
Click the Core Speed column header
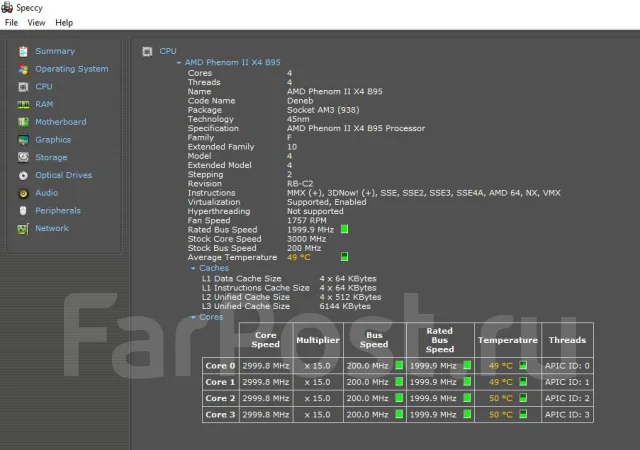point(266,340)
